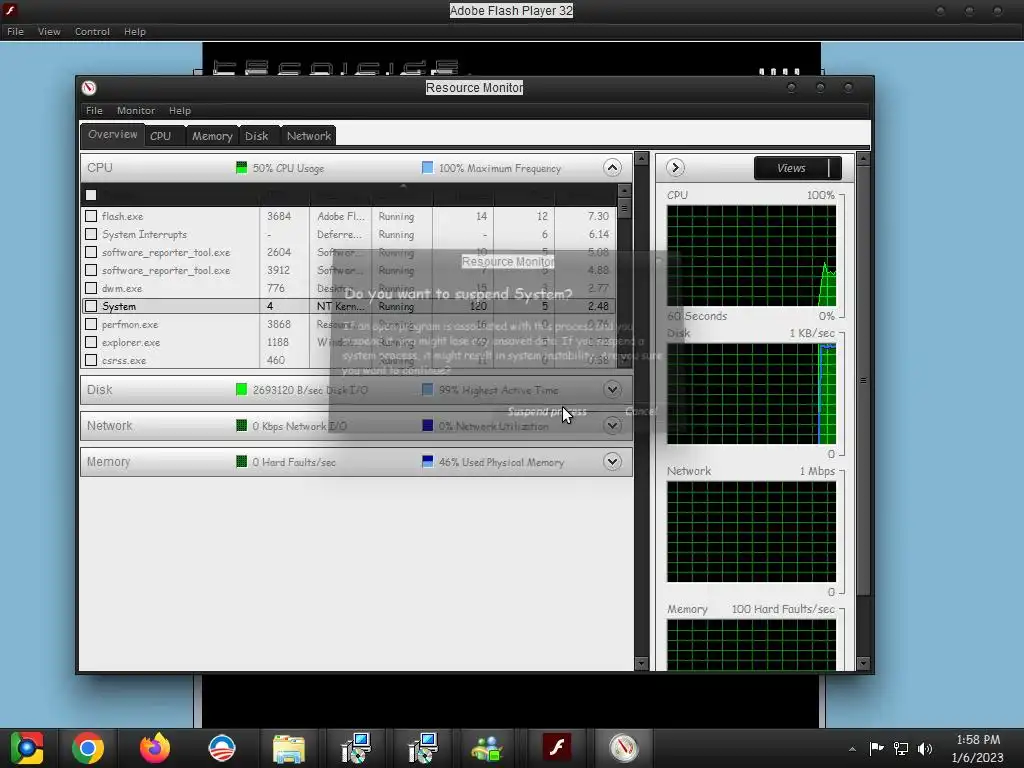
Task: Click the volume speaker tray icon
Action: coord(925,748)
